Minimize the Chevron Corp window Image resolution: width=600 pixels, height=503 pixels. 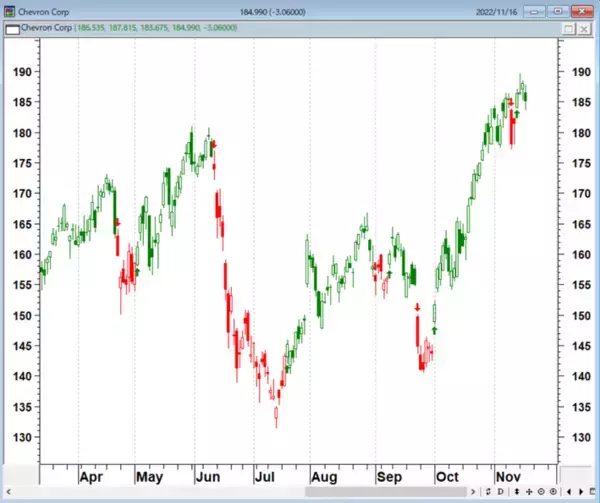pyautogui.click(x=534, y=12)
